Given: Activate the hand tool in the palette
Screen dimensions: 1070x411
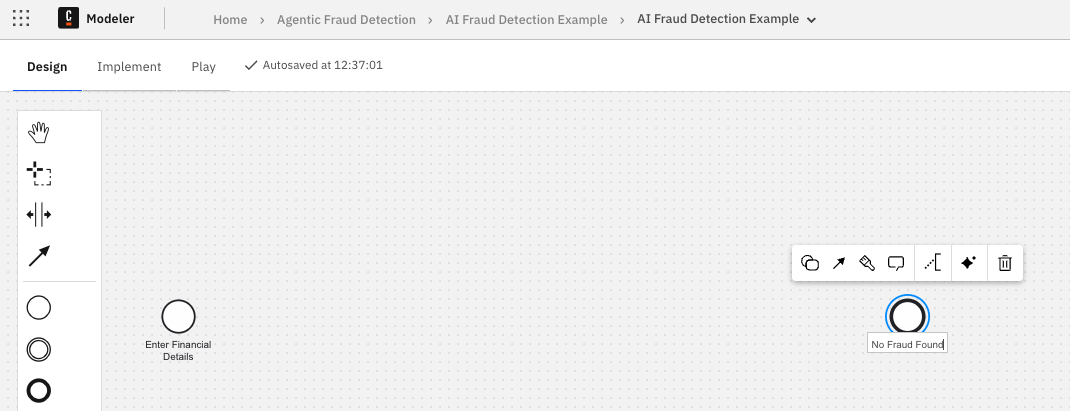Looking at the screenshot, I should 39,132.
